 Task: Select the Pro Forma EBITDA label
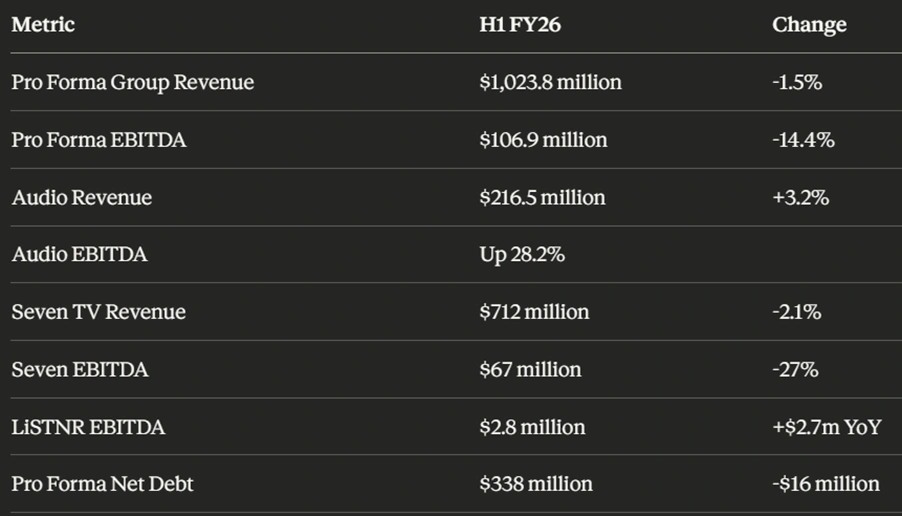coord(99,140)
